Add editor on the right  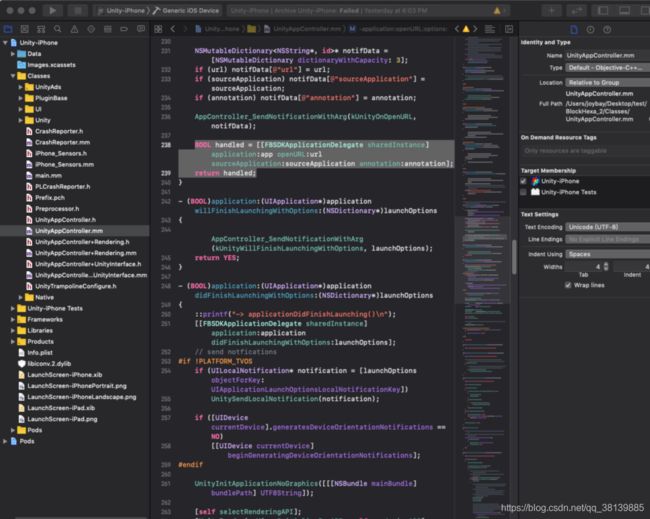point(509,29)
